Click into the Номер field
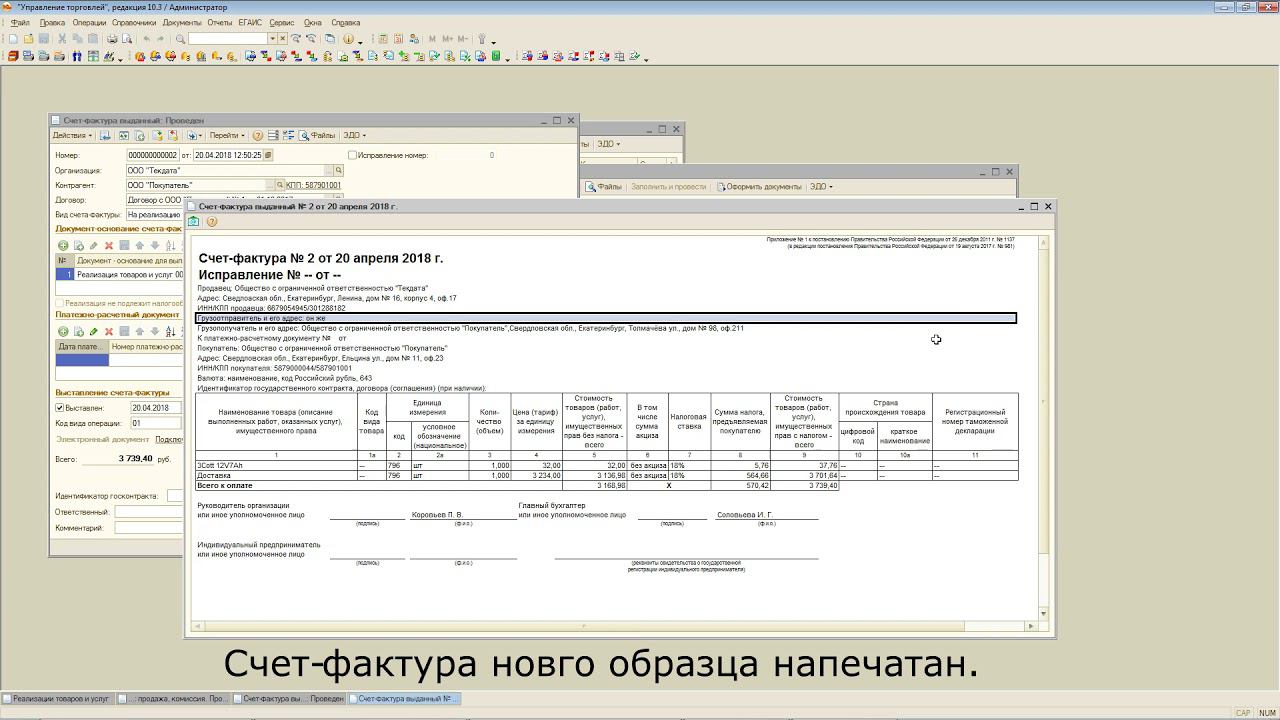 pyautogui.click(x=153, y=155)
